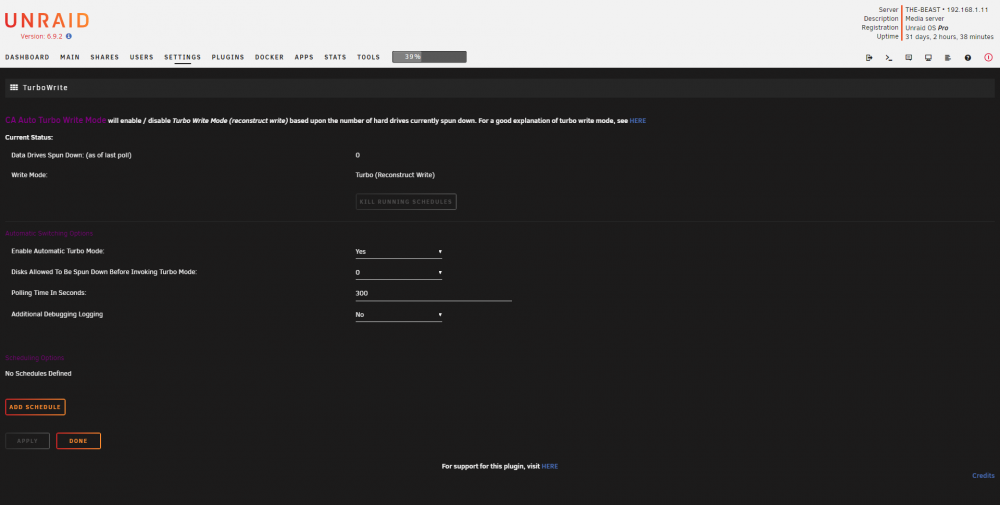Screen dimensions: 1000x505
Task: Open the Tools tab
Action: (369, 57)
